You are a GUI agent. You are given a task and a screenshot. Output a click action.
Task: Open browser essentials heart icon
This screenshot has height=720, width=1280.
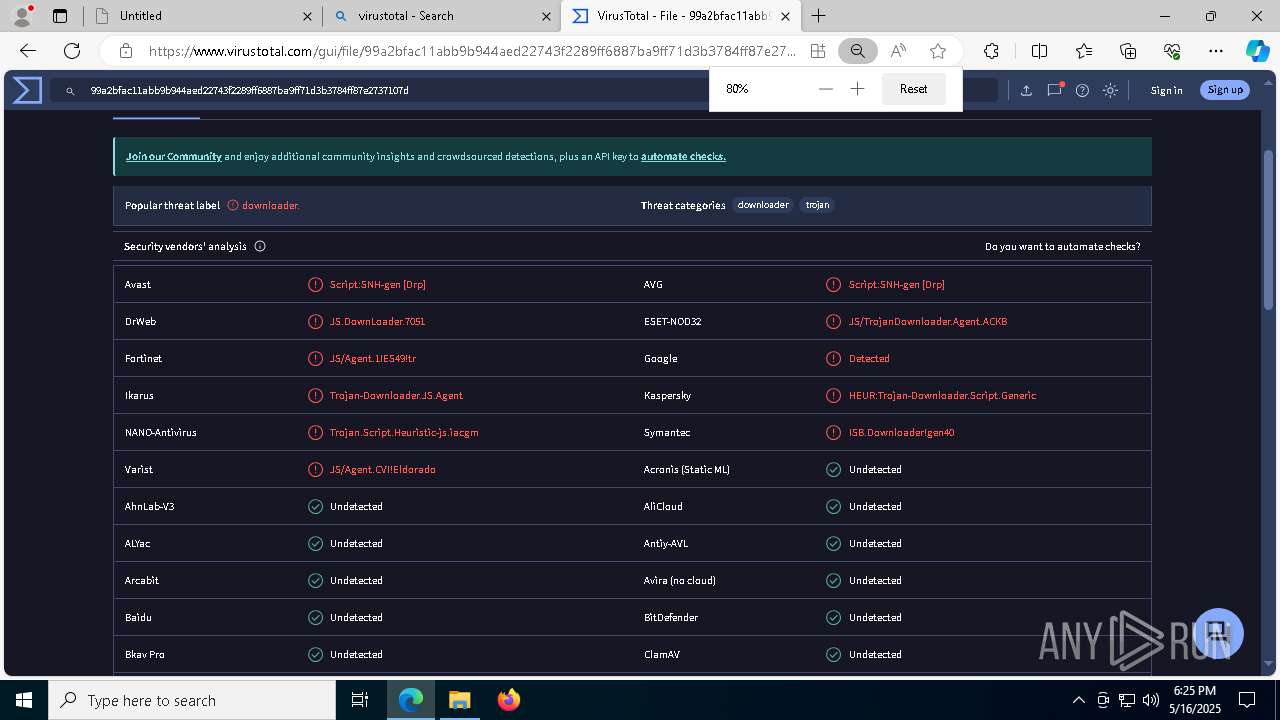click(1172, 51)
